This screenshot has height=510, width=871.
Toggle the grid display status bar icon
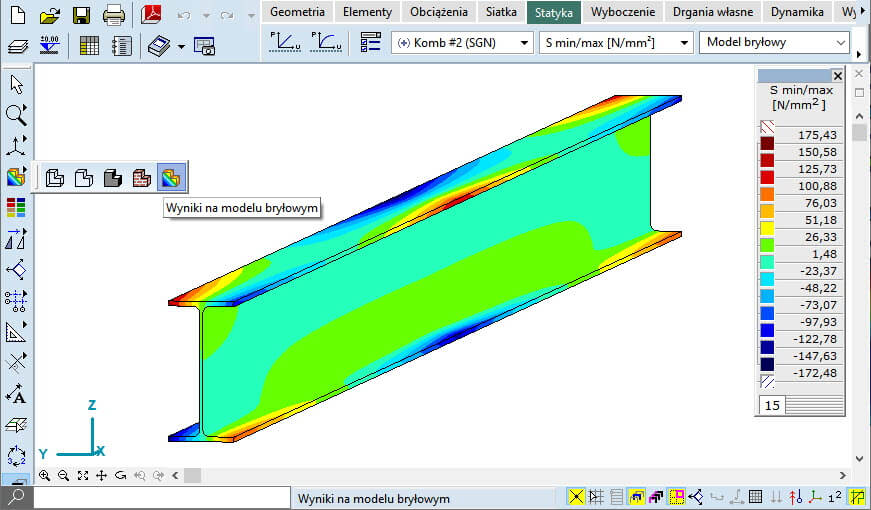point(756,497)
